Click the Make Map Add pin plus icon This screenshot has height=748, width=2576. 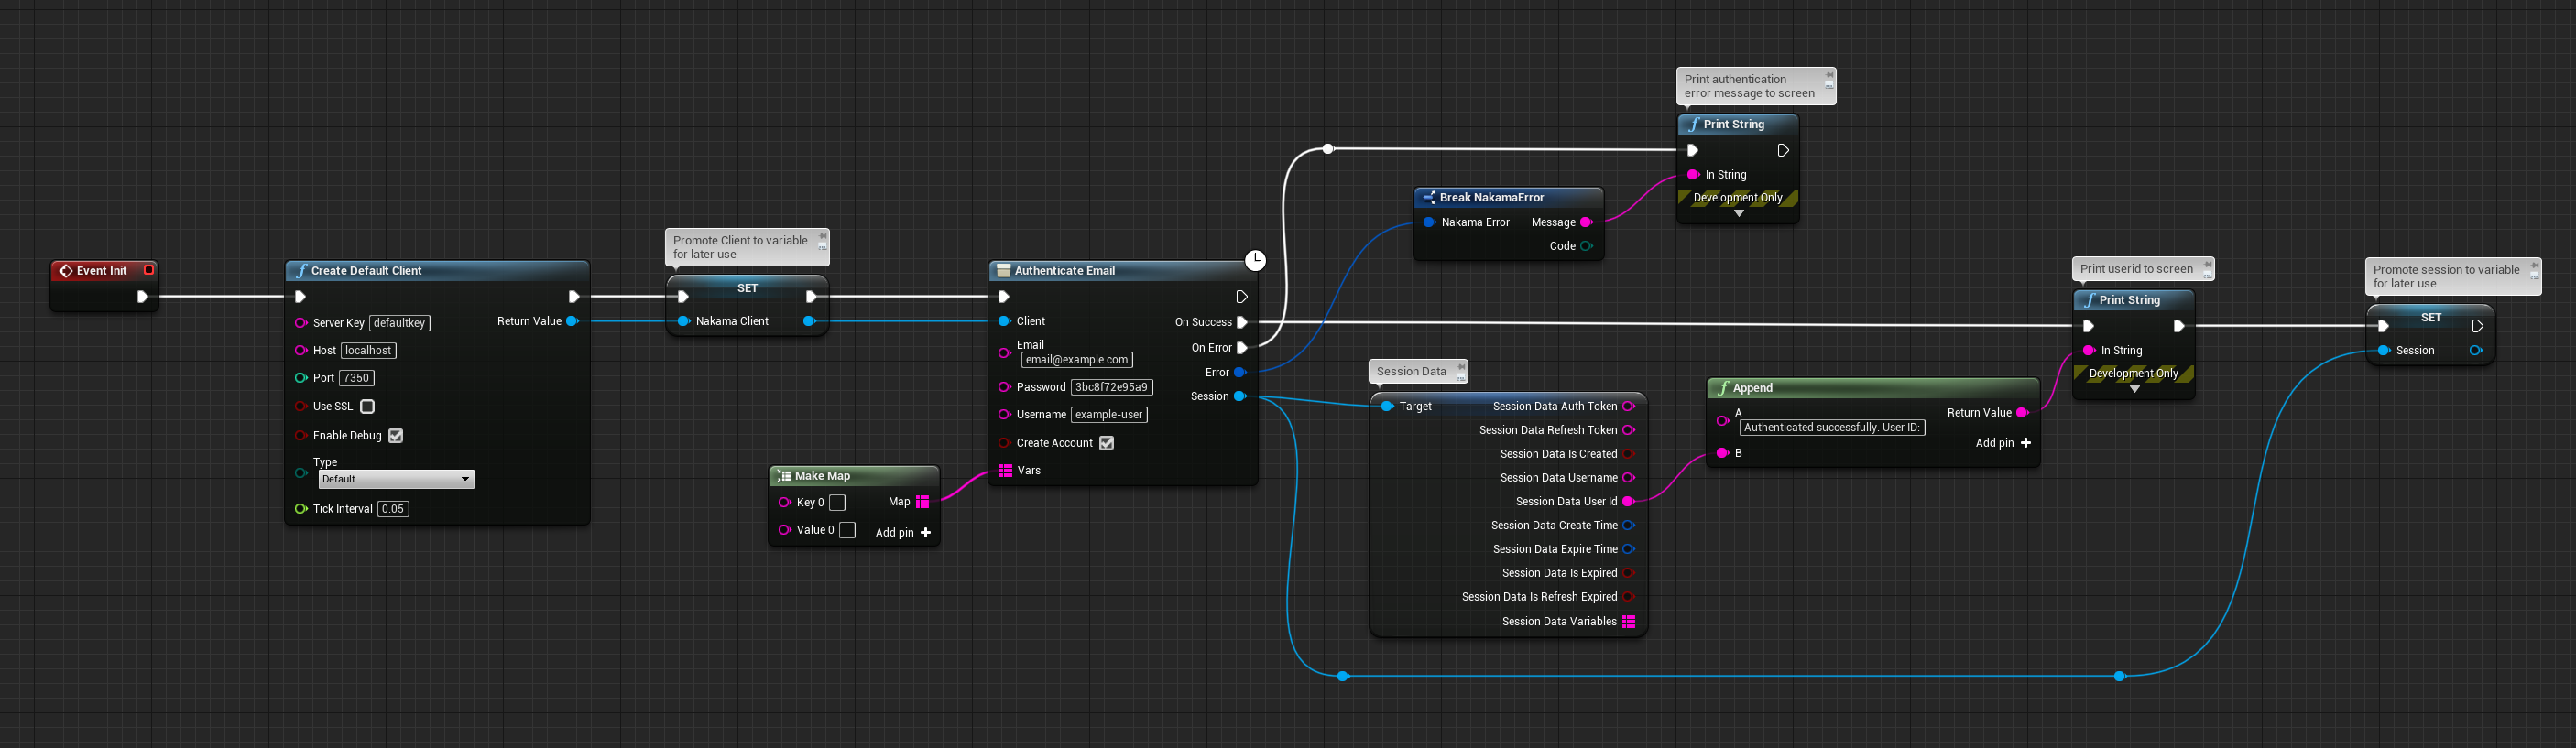click(926, 533)
